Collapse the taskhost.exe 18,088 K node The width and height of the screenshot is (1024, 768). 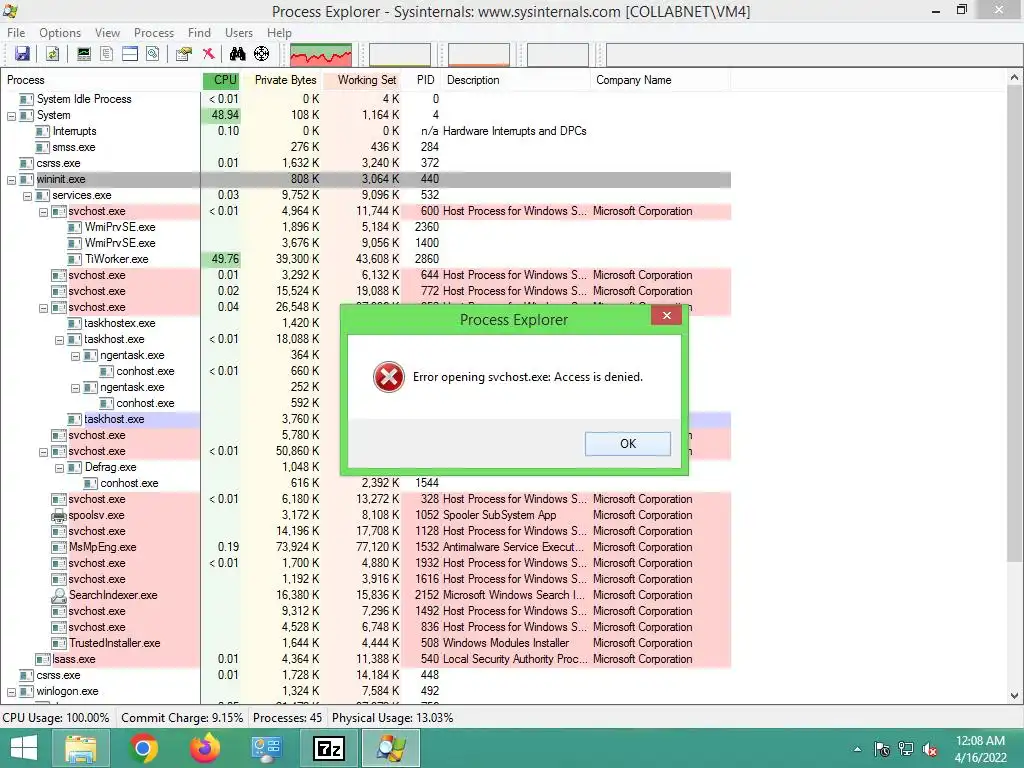[59, 340]
